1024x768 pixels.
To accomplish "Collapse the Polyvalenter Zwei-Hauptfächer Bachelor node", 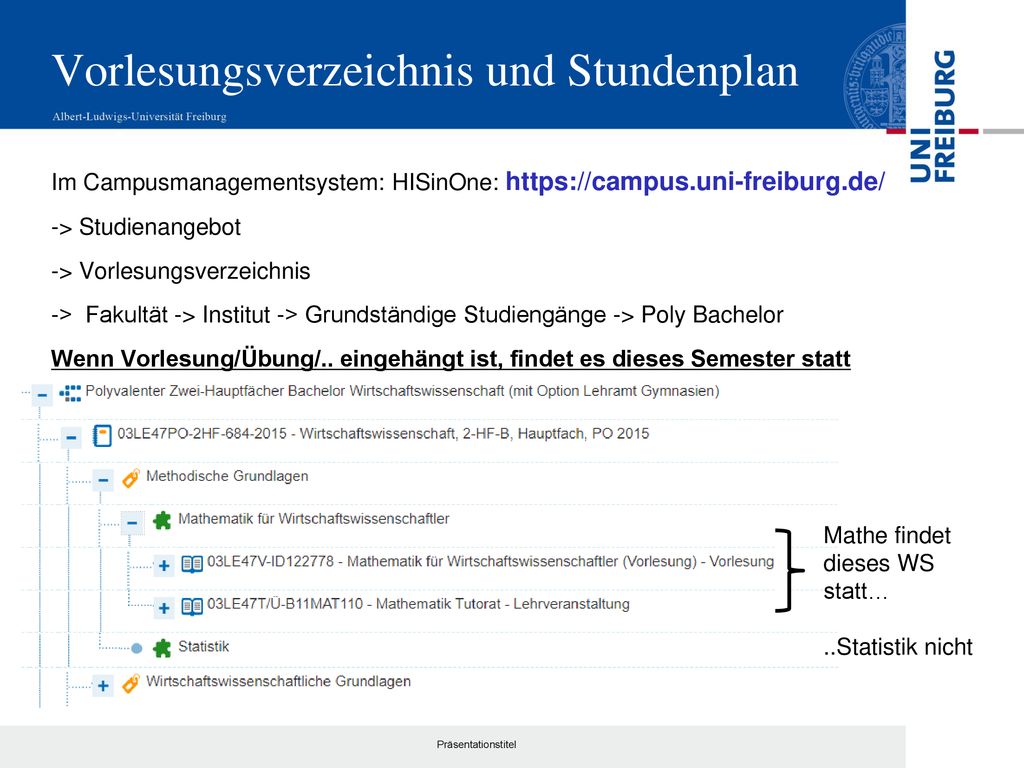I will point(42,395).
